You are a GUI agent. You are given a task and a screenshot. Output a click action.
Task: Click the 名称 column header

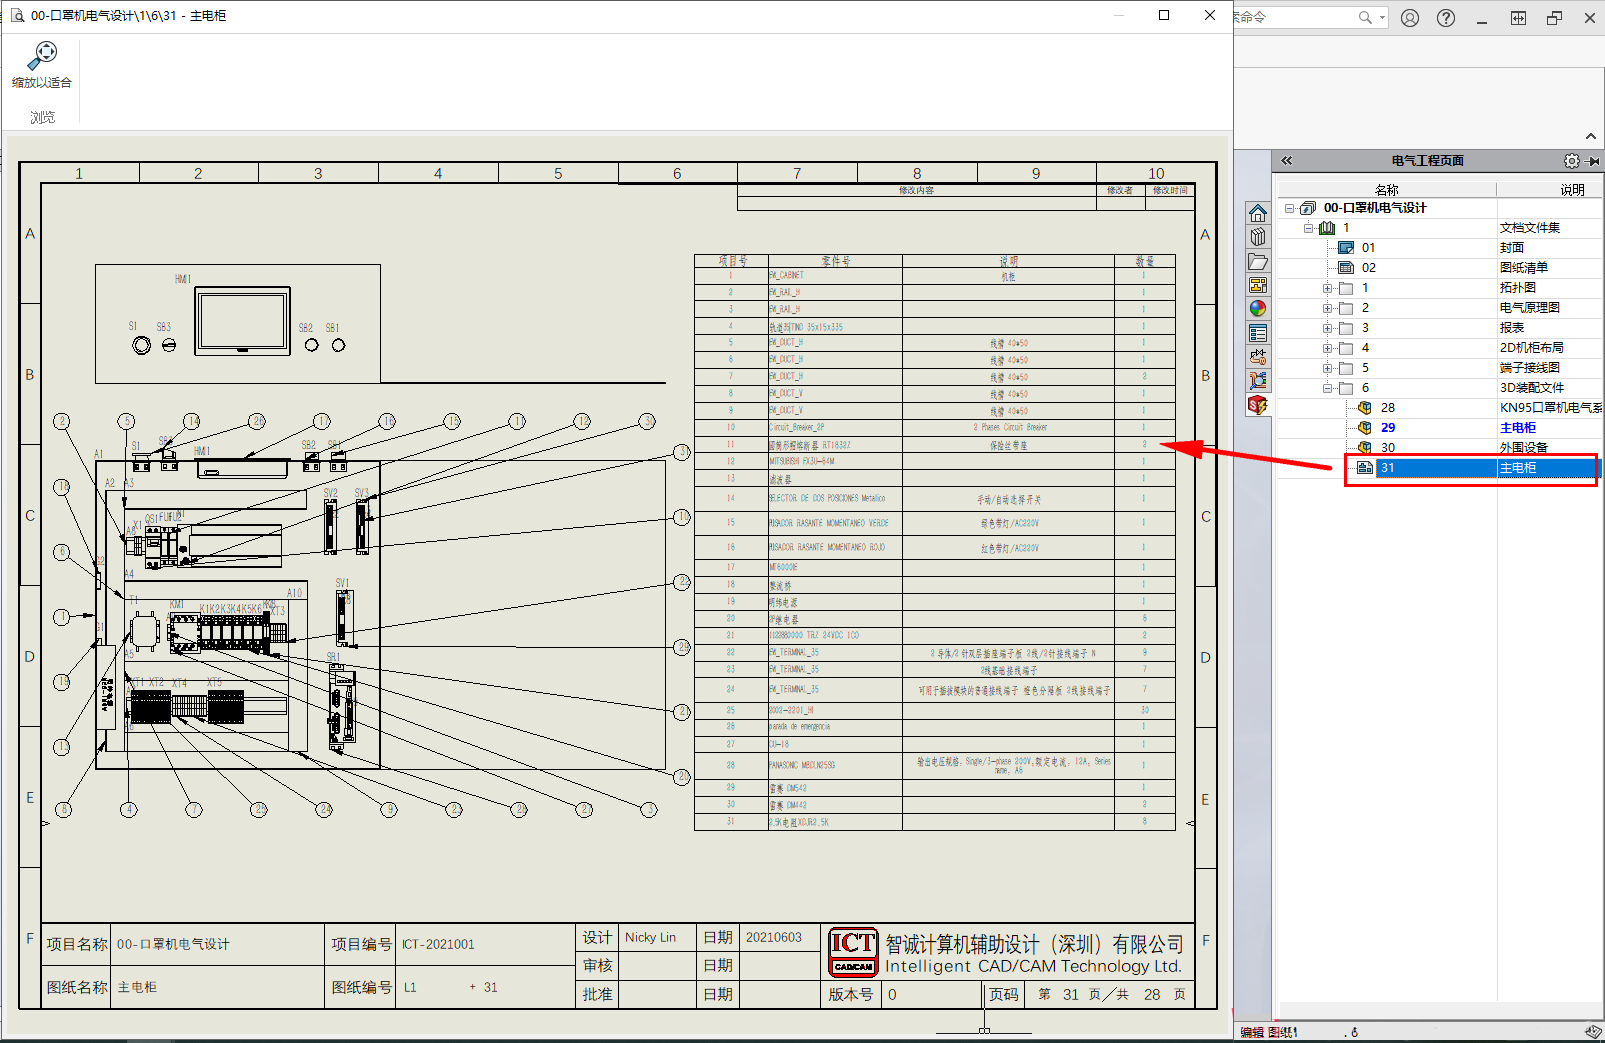1386,190
